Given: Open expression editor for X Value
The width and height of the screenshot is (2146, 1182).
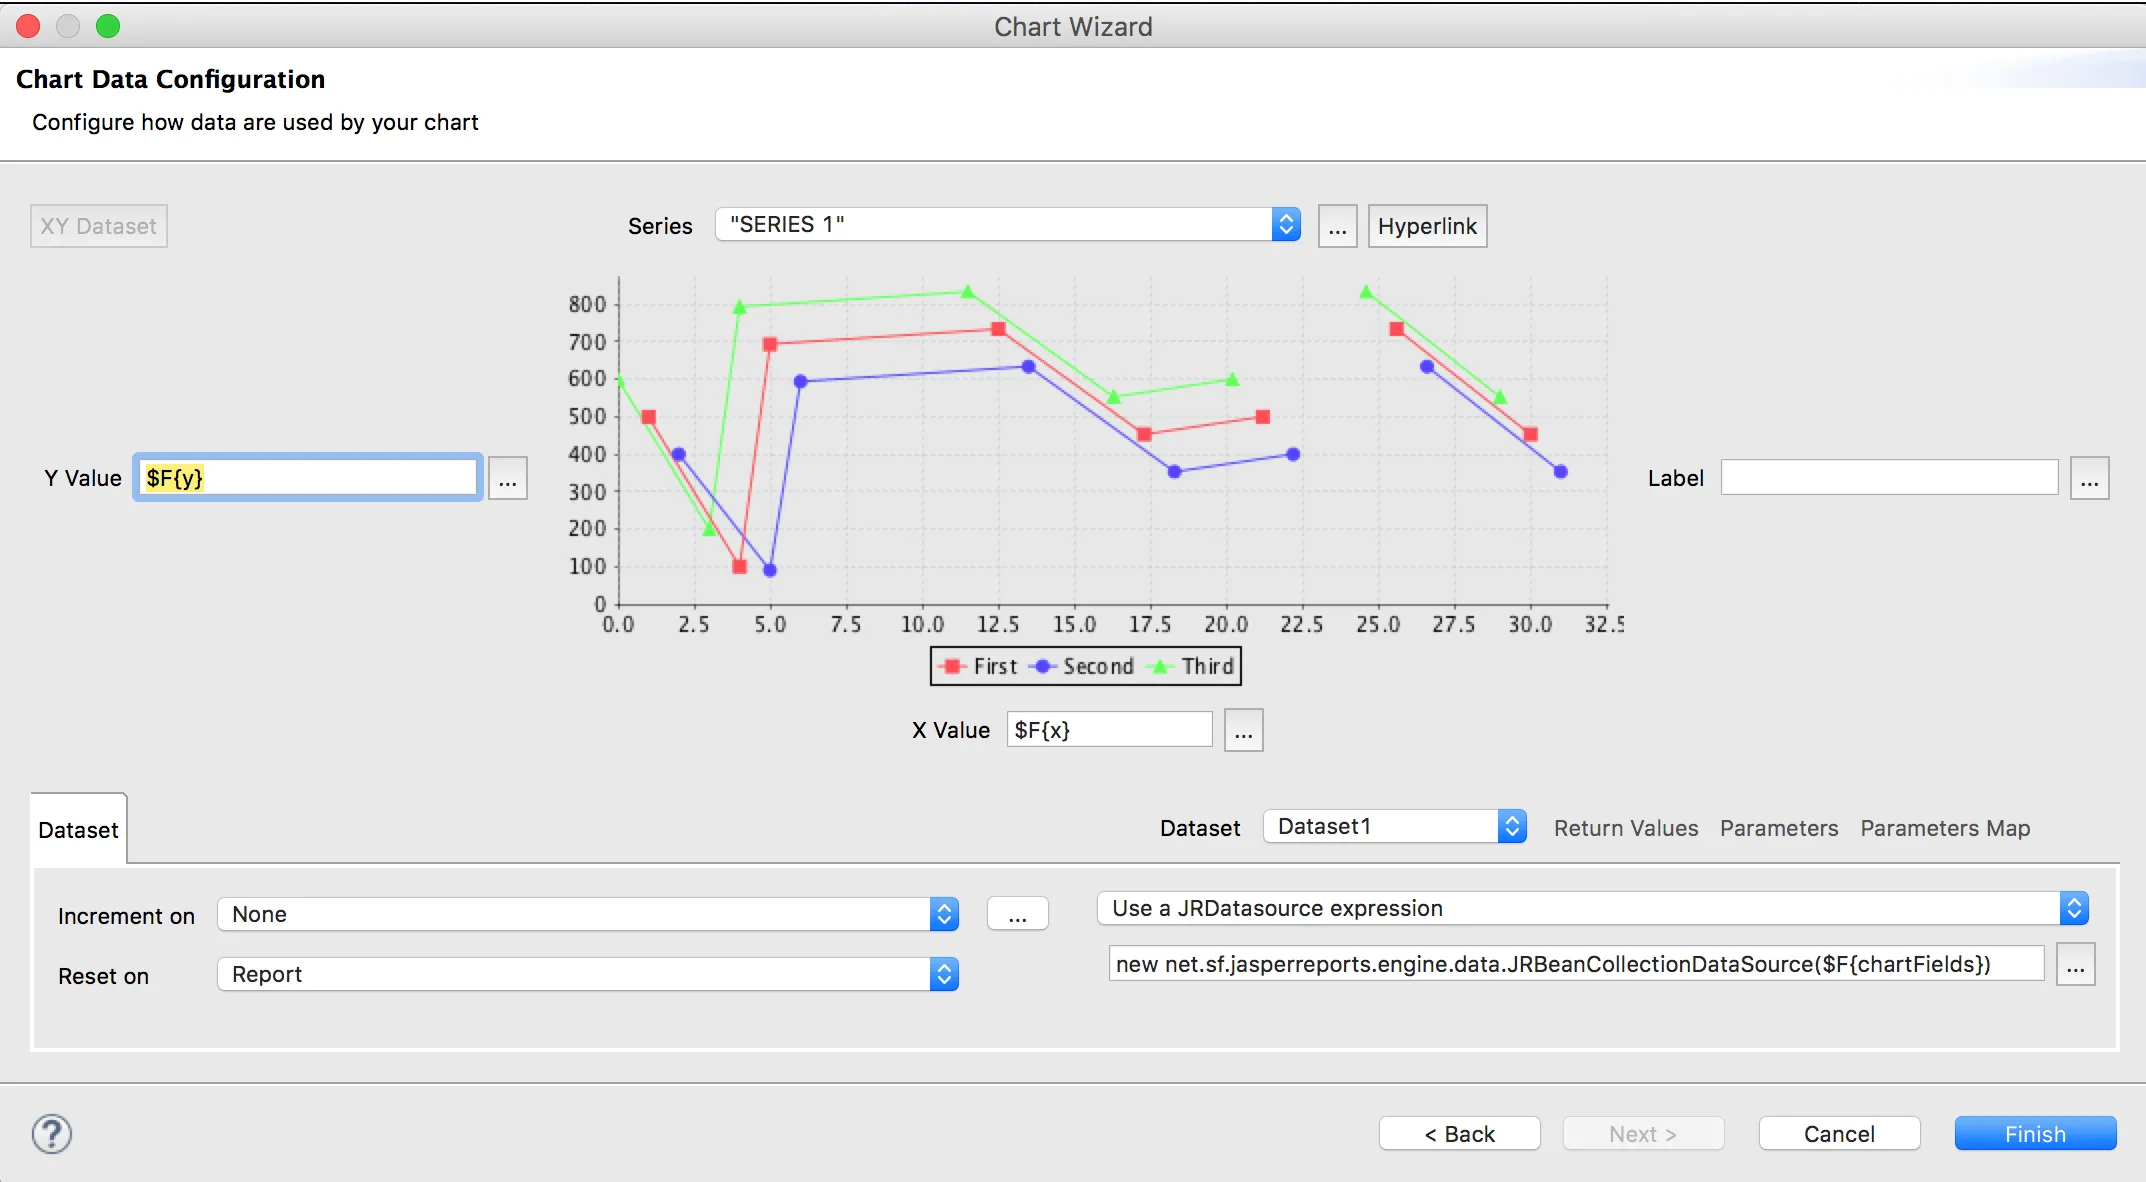Looking at the screenshot, I should coord(1243,730).
